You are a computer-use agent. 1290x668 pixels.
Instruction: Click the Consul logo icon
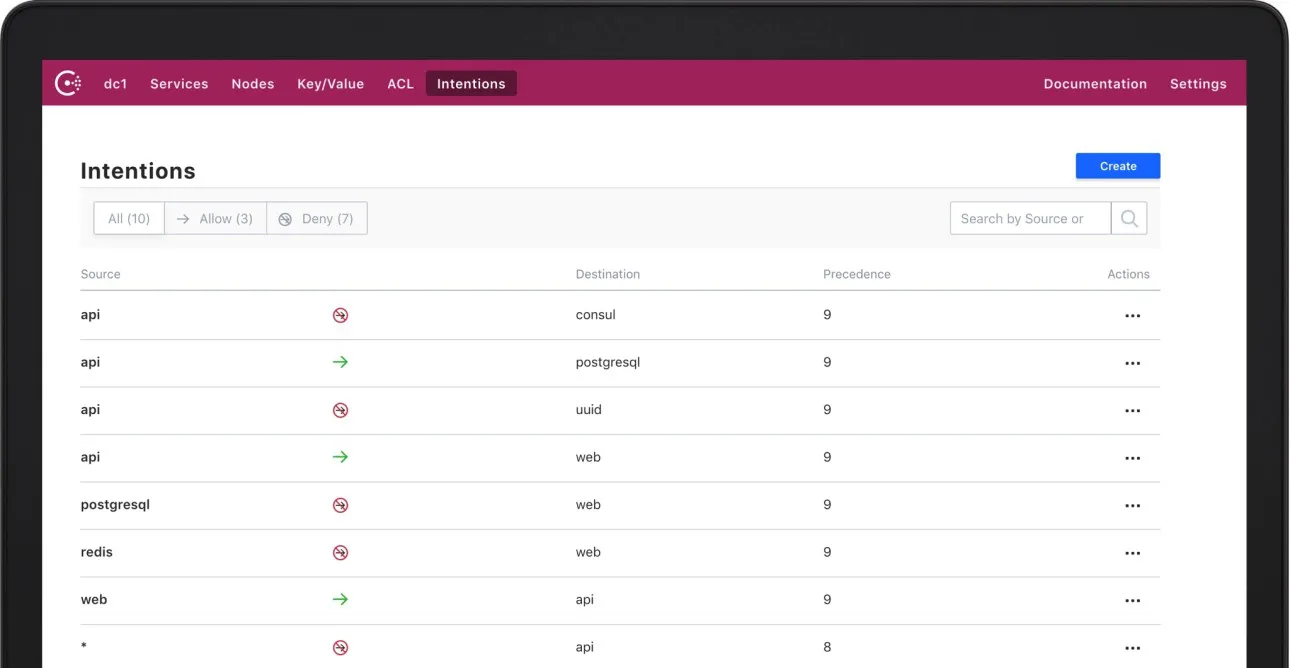pos(68,83)
